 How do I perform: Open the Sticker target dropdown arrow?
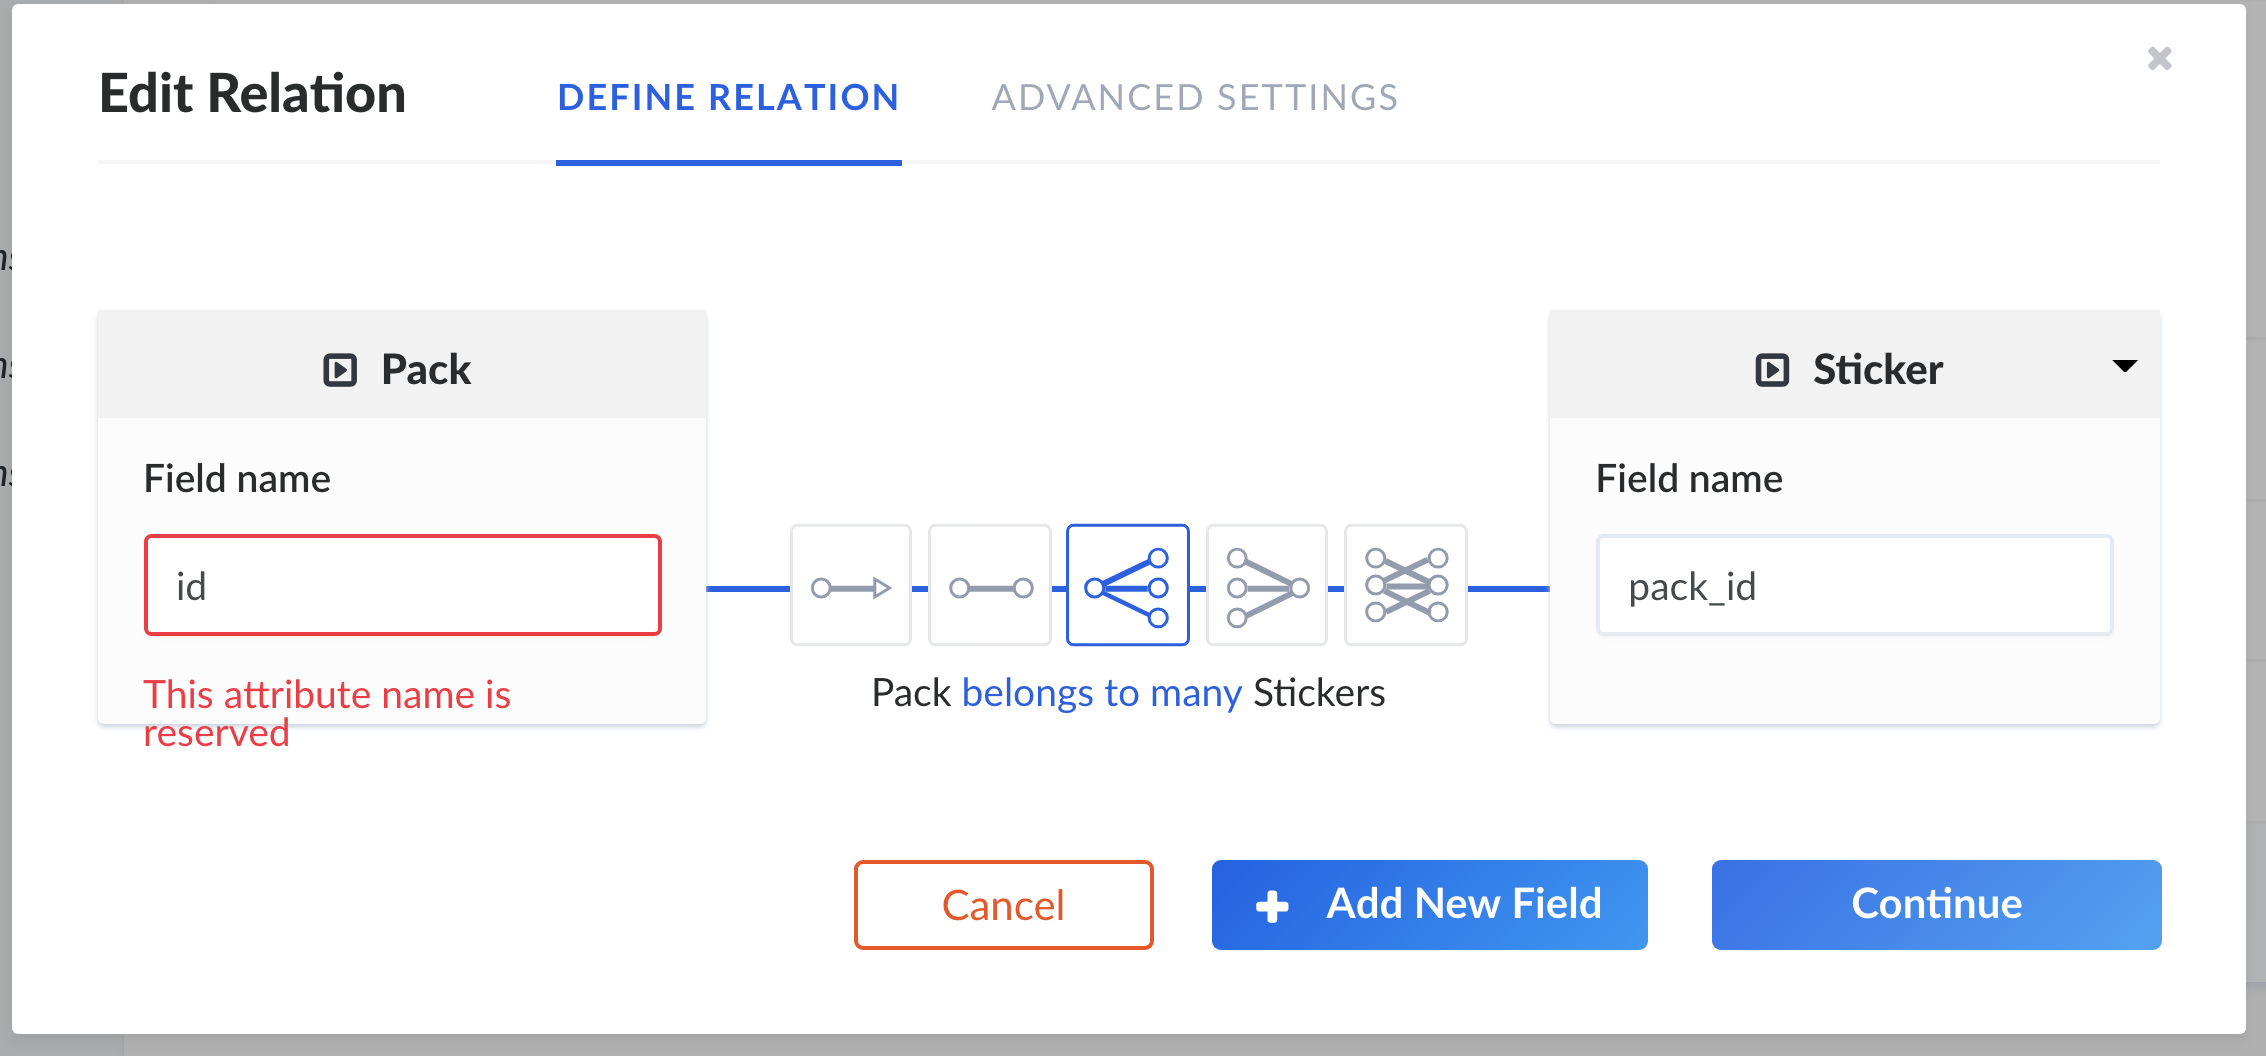pos(2124,369)
